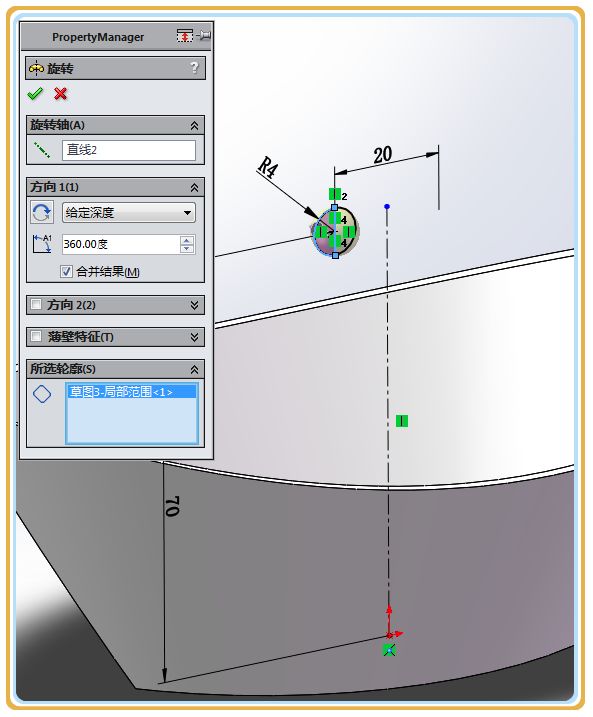This screenshot has height=717, width=593.
Task: Click the 旋转 feature icon in header
Action: pos(36,69)
